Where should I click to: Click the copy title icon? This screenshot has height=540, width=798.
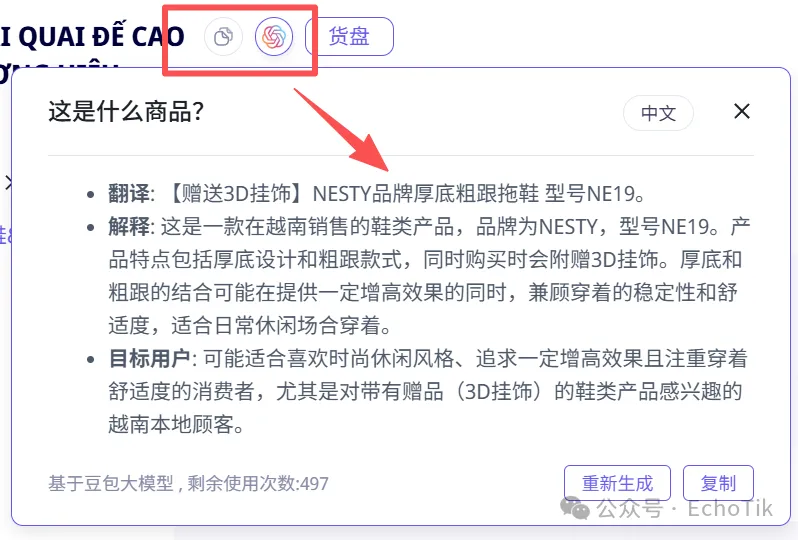click(223, 37)
